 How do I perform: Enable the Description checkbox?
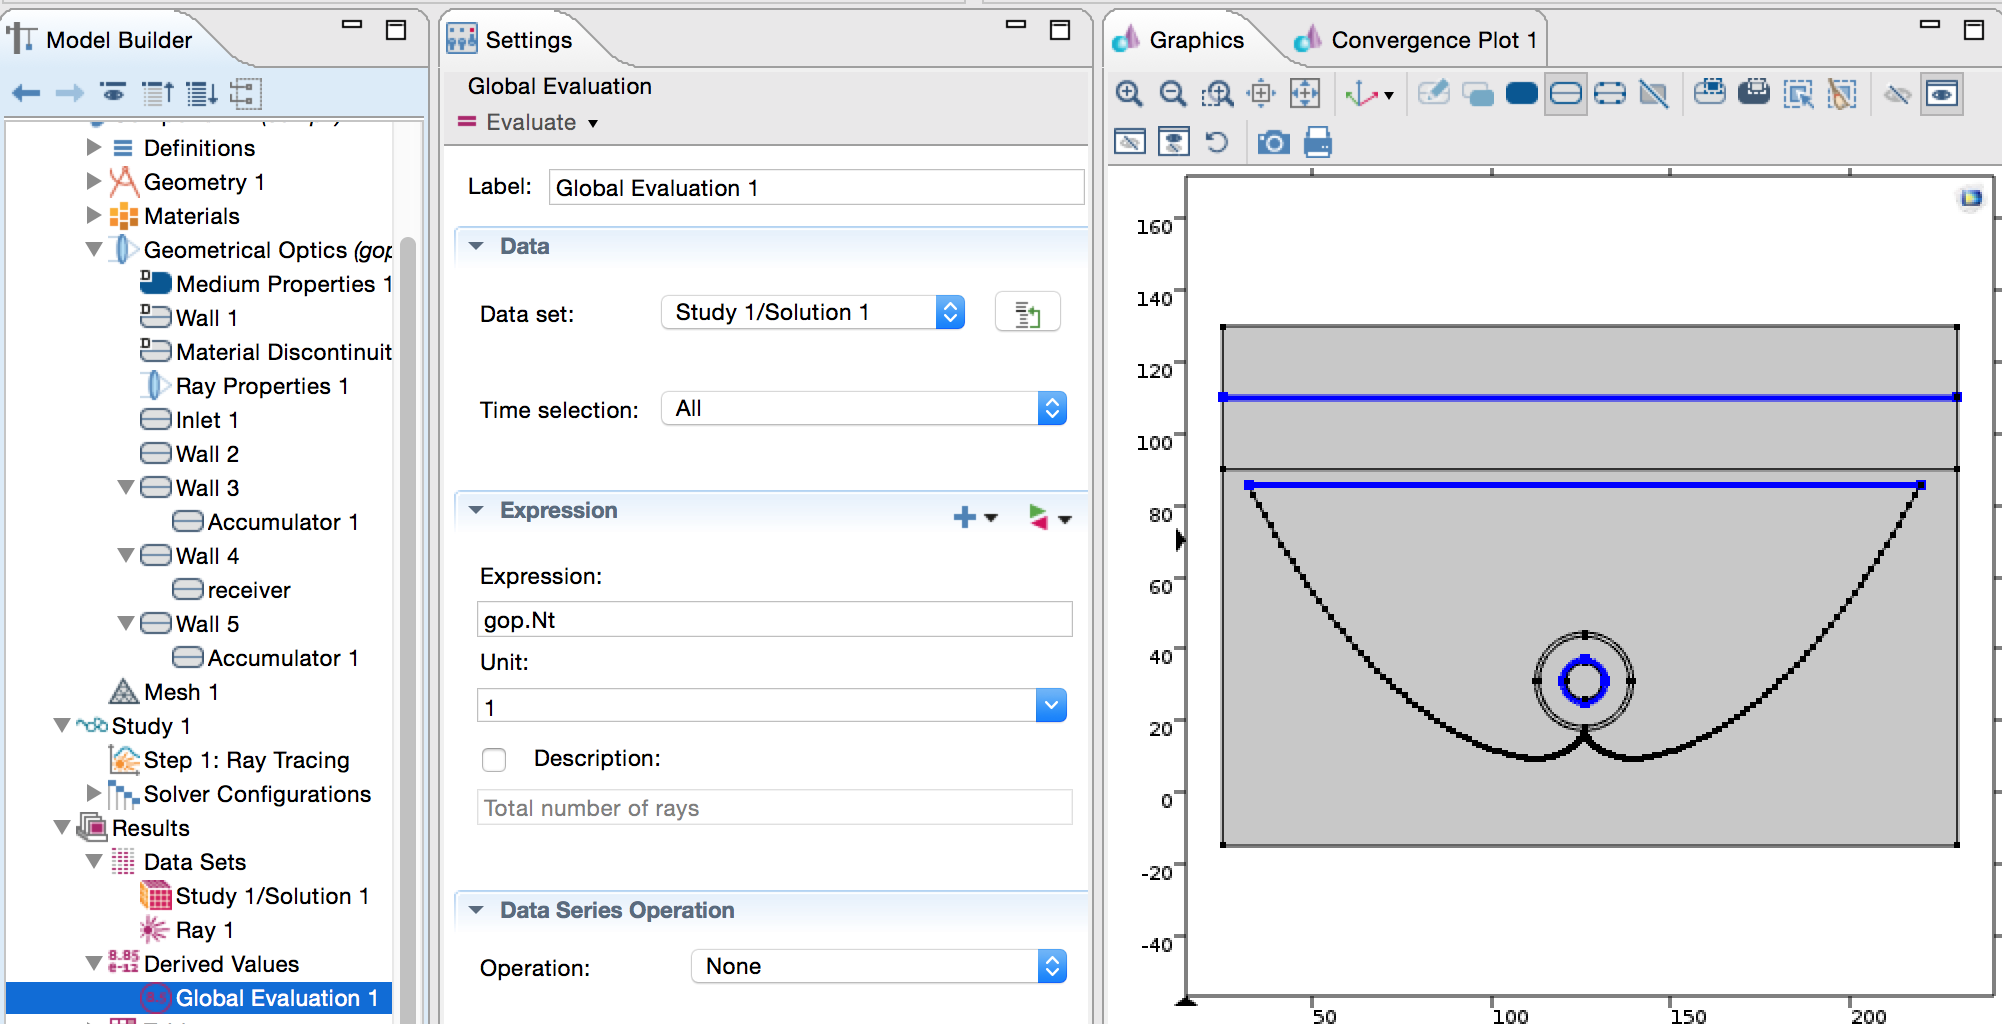pyautogui.click(x=494, y=760)
